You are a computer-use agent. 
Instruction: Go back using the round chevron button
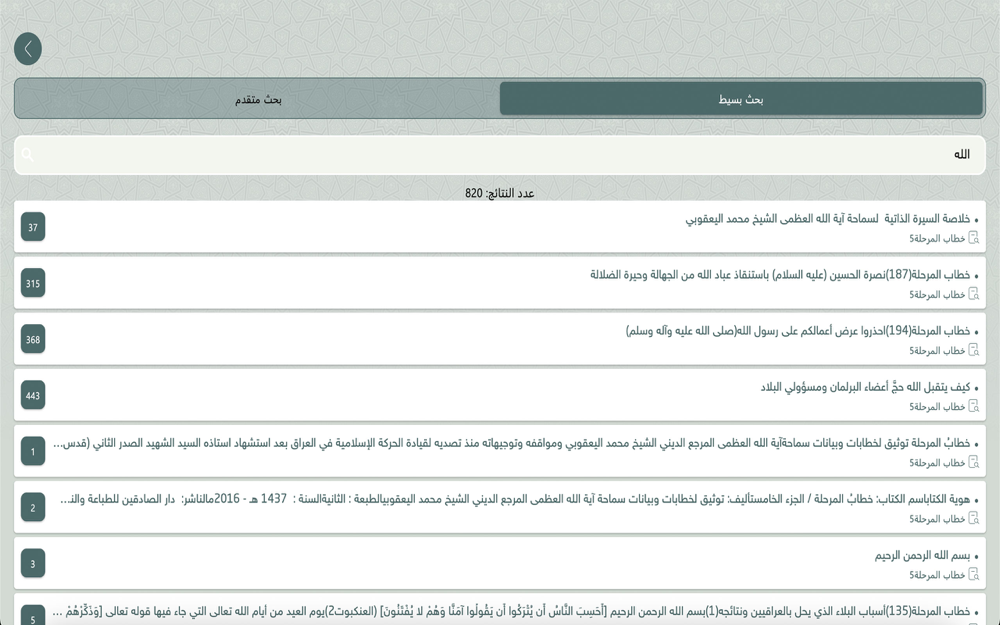pos(28,48)
